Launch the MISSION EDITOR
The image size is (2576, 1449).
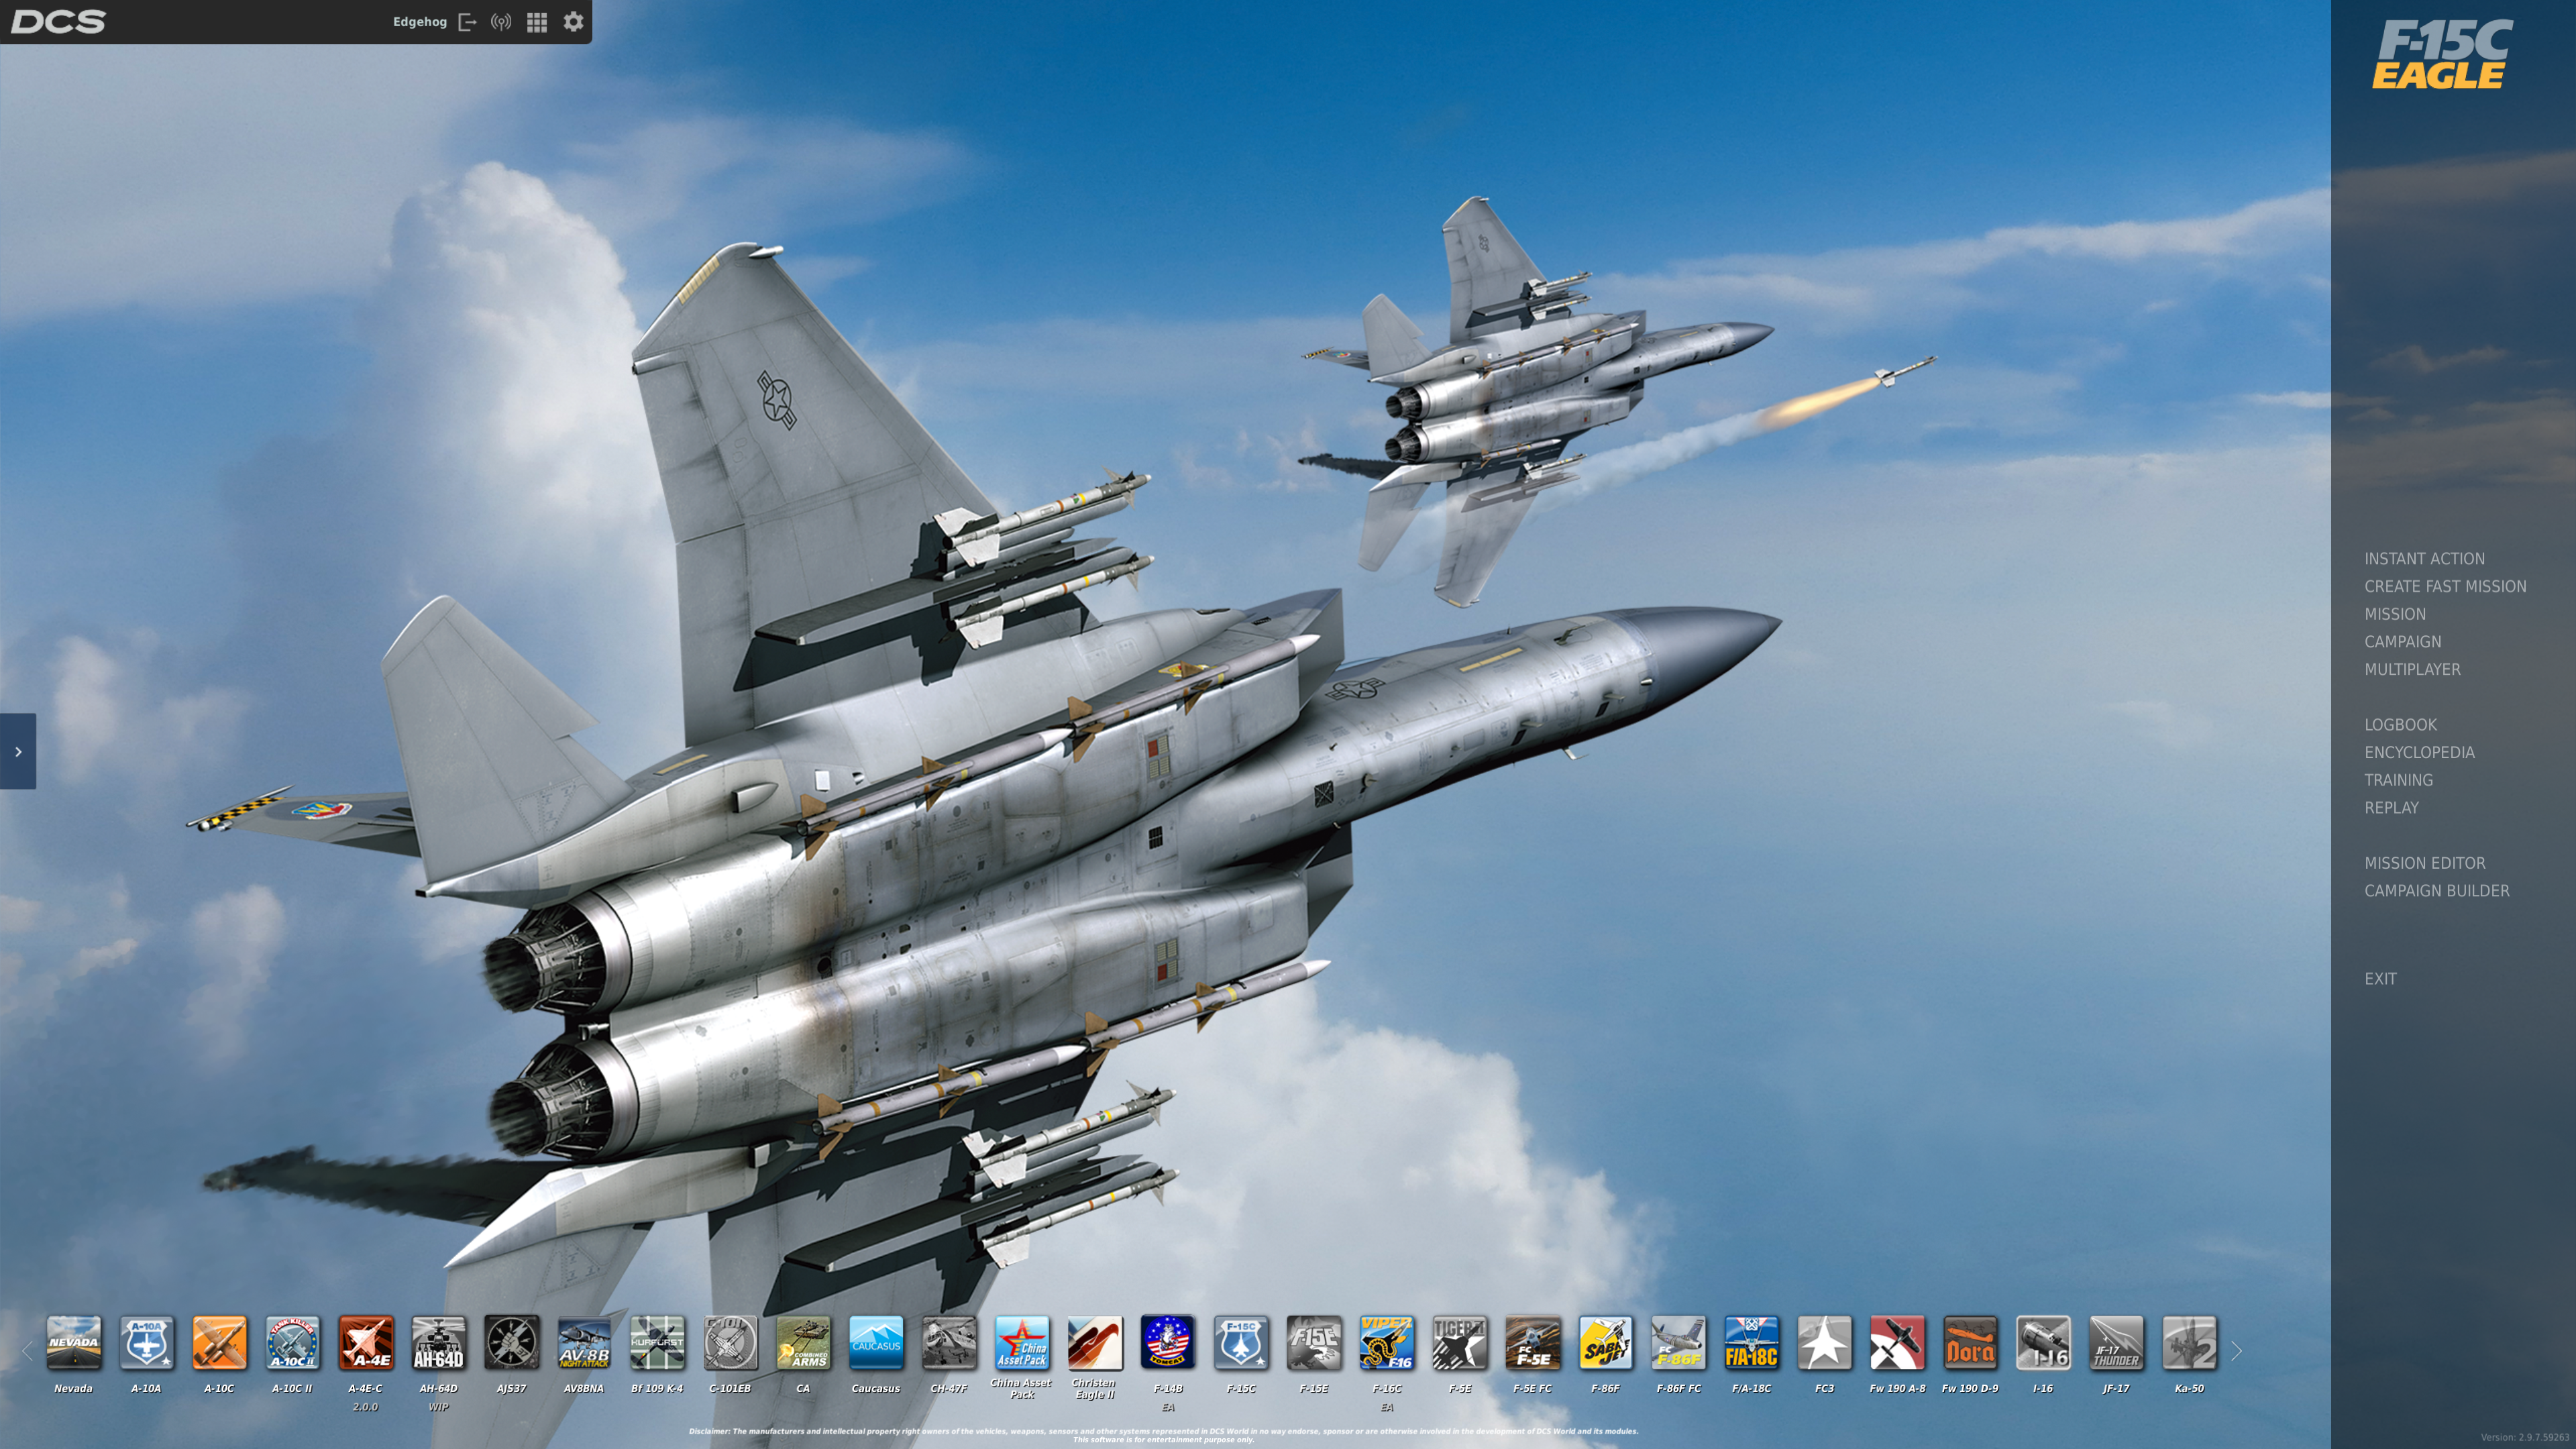2424,863
